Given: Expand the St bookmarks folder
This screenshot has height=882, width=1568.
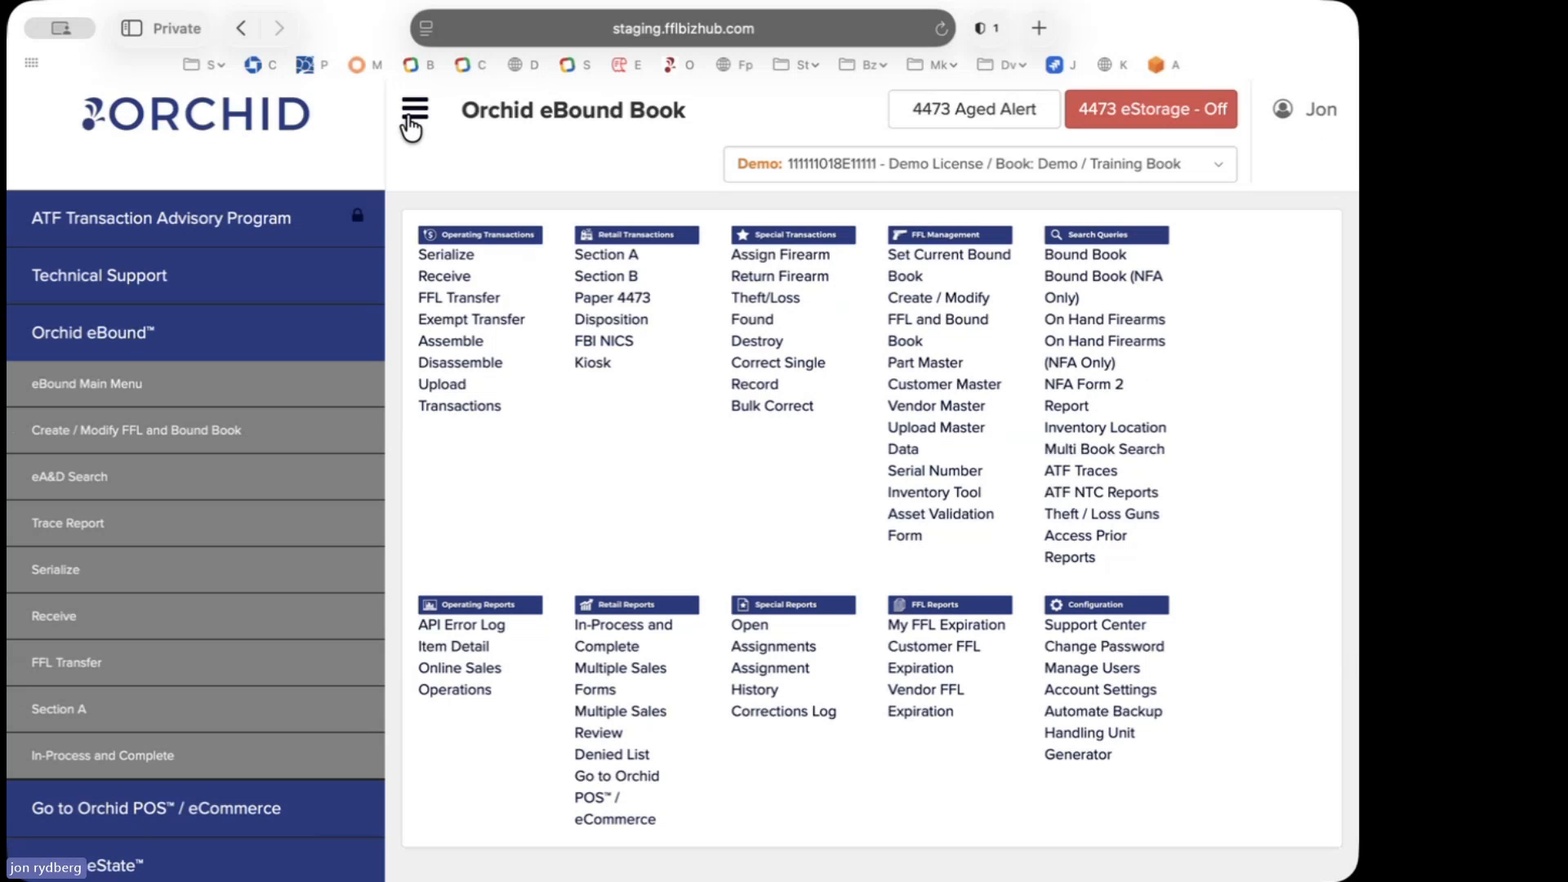Looking at the screenshot, I should (796, 64).
